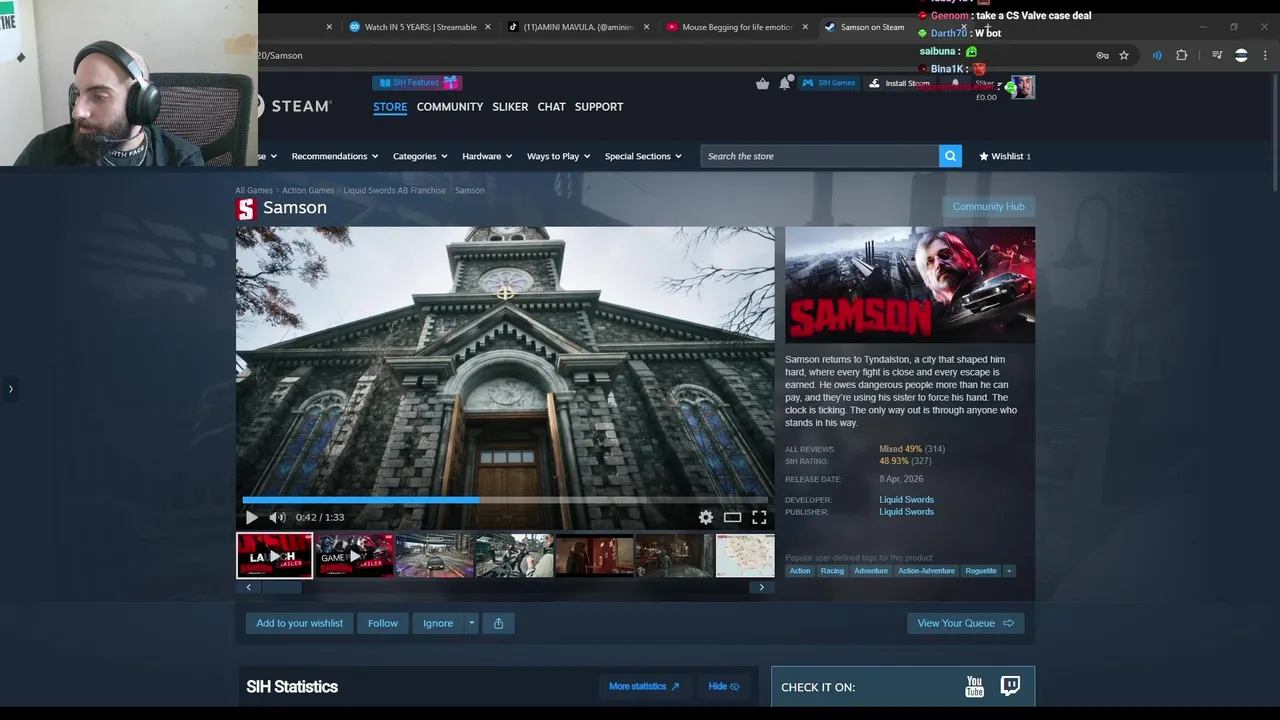
Task: Go to Steam STORE menu
Action: pos(390,107)
